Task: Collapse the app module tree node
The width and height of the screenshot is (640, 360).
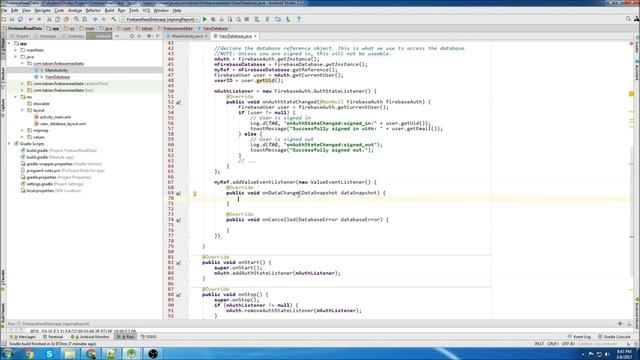Action: click(x=9, y=43)
